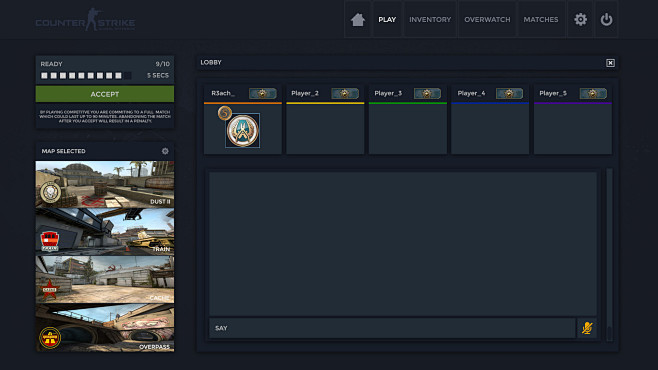Click the MAP SELECTED heading
The width and height of the screenshot is (658, 370).
point(63,151)
